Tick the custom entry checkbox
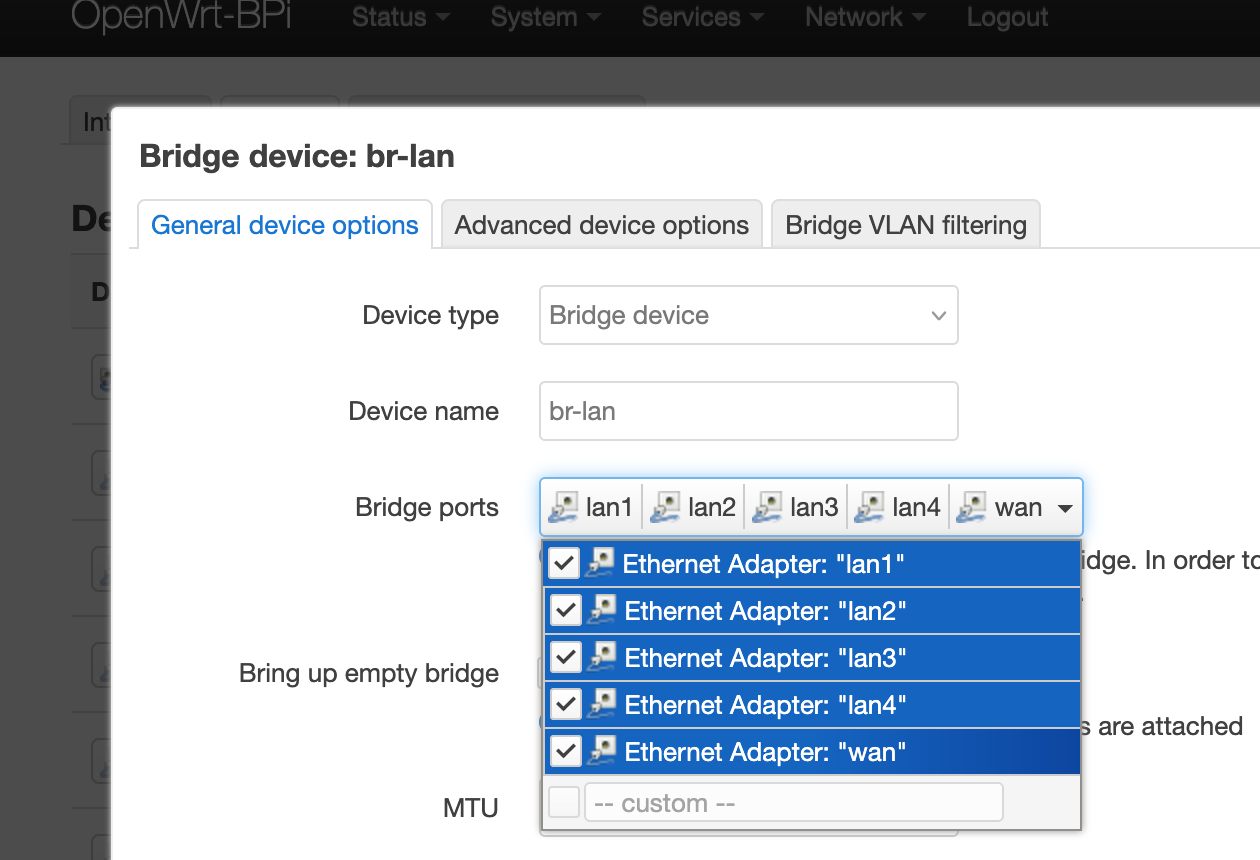1260x860 pixels. point(565,802)
